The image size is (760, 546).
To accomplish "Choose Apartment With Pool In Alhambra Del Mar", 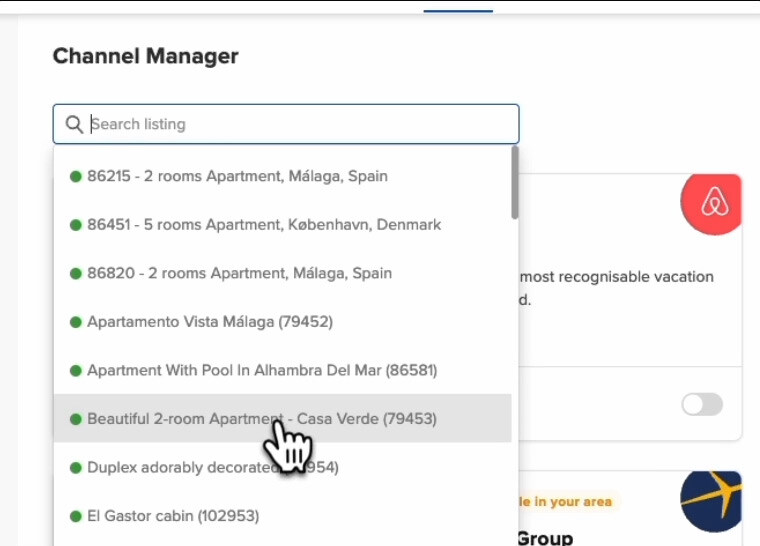I will pos(262,370).
